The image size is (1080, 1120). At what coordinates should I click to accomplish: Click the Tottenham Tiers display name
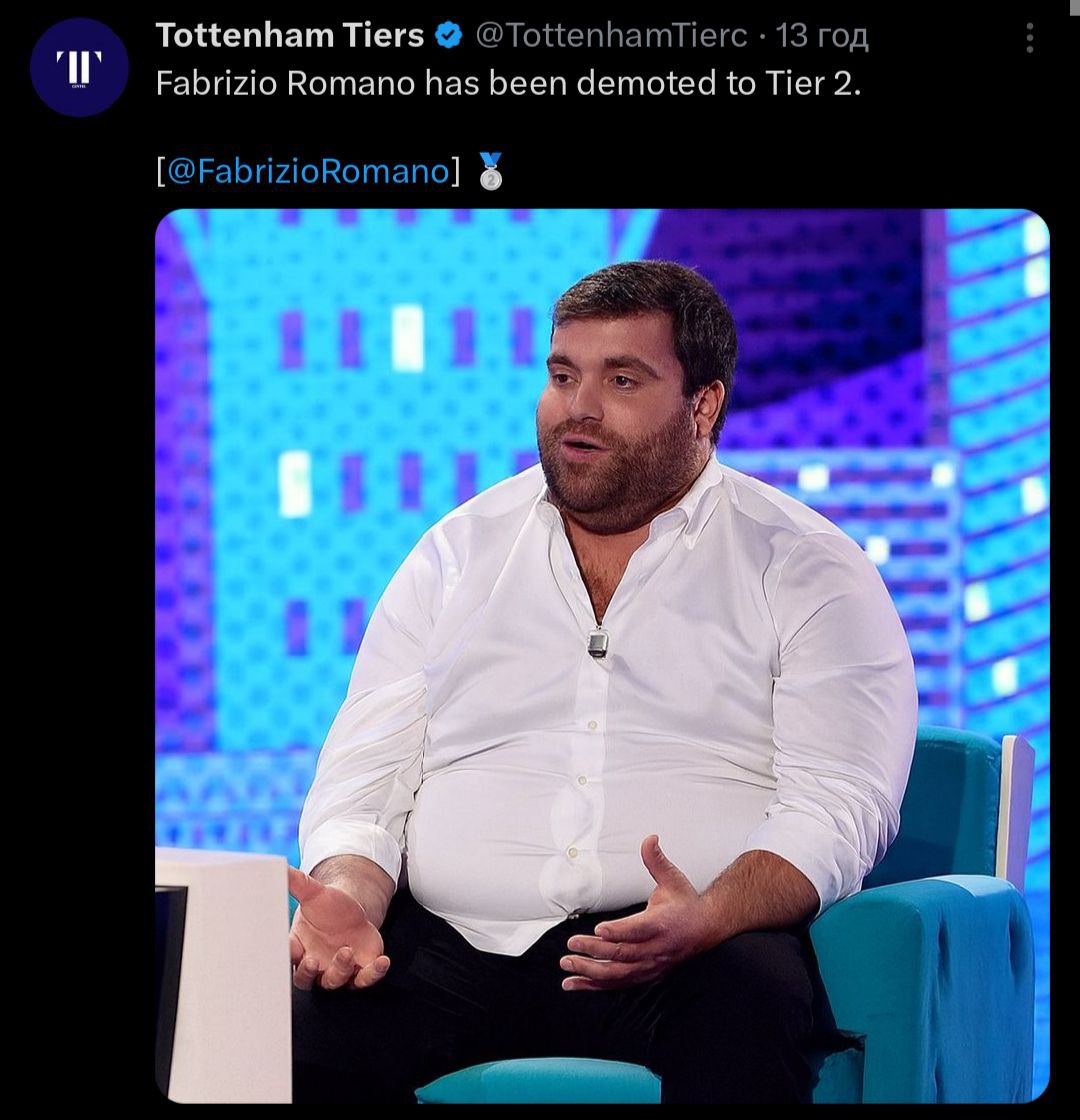[x=290, y=35]
